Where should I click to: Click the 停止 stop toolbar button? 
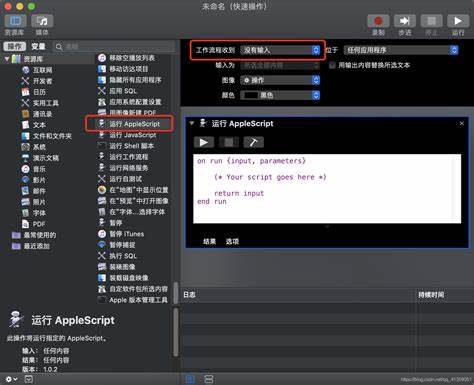pos(431,21)
